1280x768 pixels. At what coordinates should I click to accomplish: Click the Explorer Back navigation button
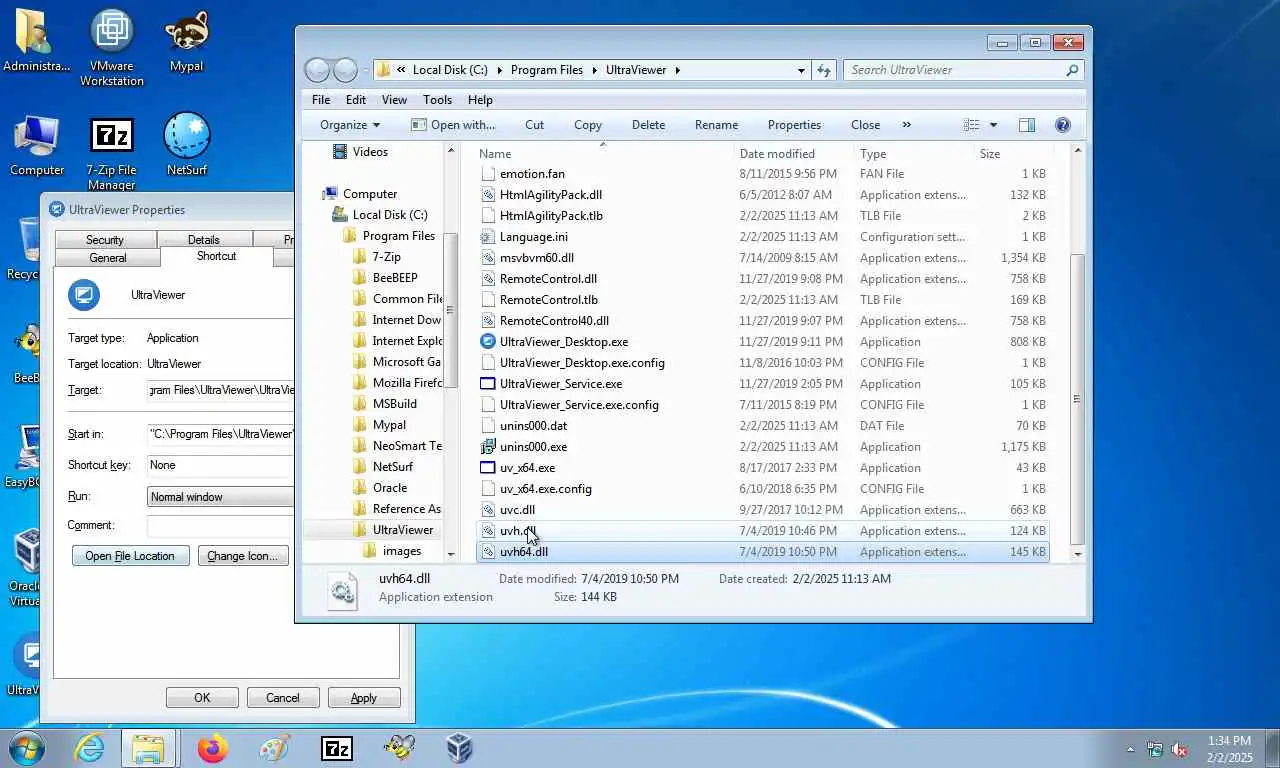point(317,70)
